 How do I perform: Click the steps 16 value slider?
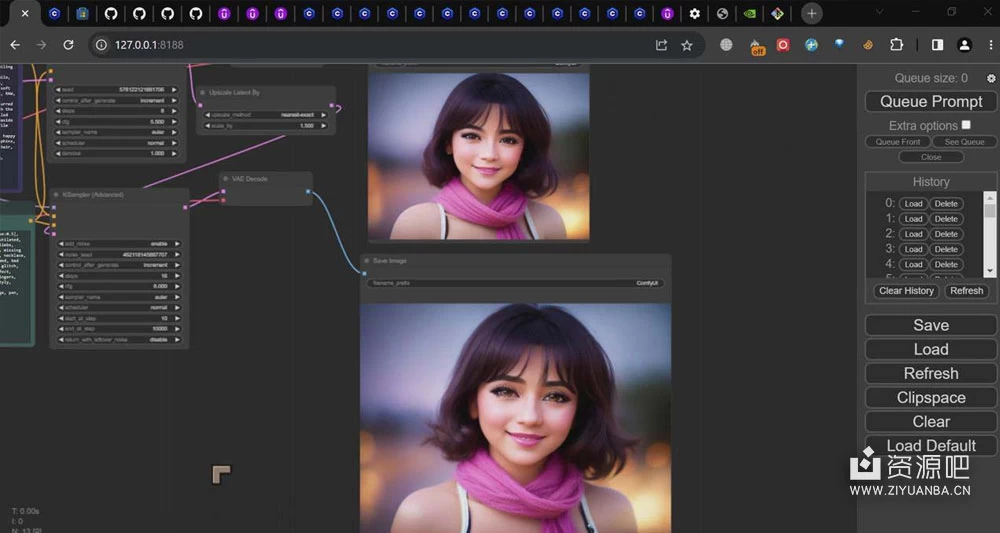(x=119, y=276)
